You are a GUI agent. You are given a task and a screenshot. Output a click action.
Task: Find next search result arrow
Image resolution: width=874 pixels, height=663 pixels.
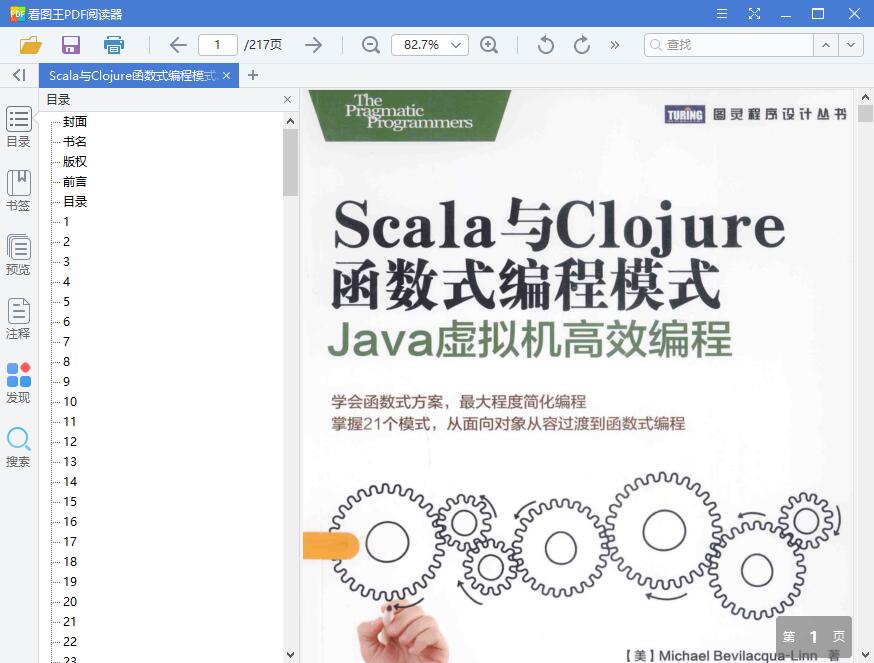click(851, 45)
